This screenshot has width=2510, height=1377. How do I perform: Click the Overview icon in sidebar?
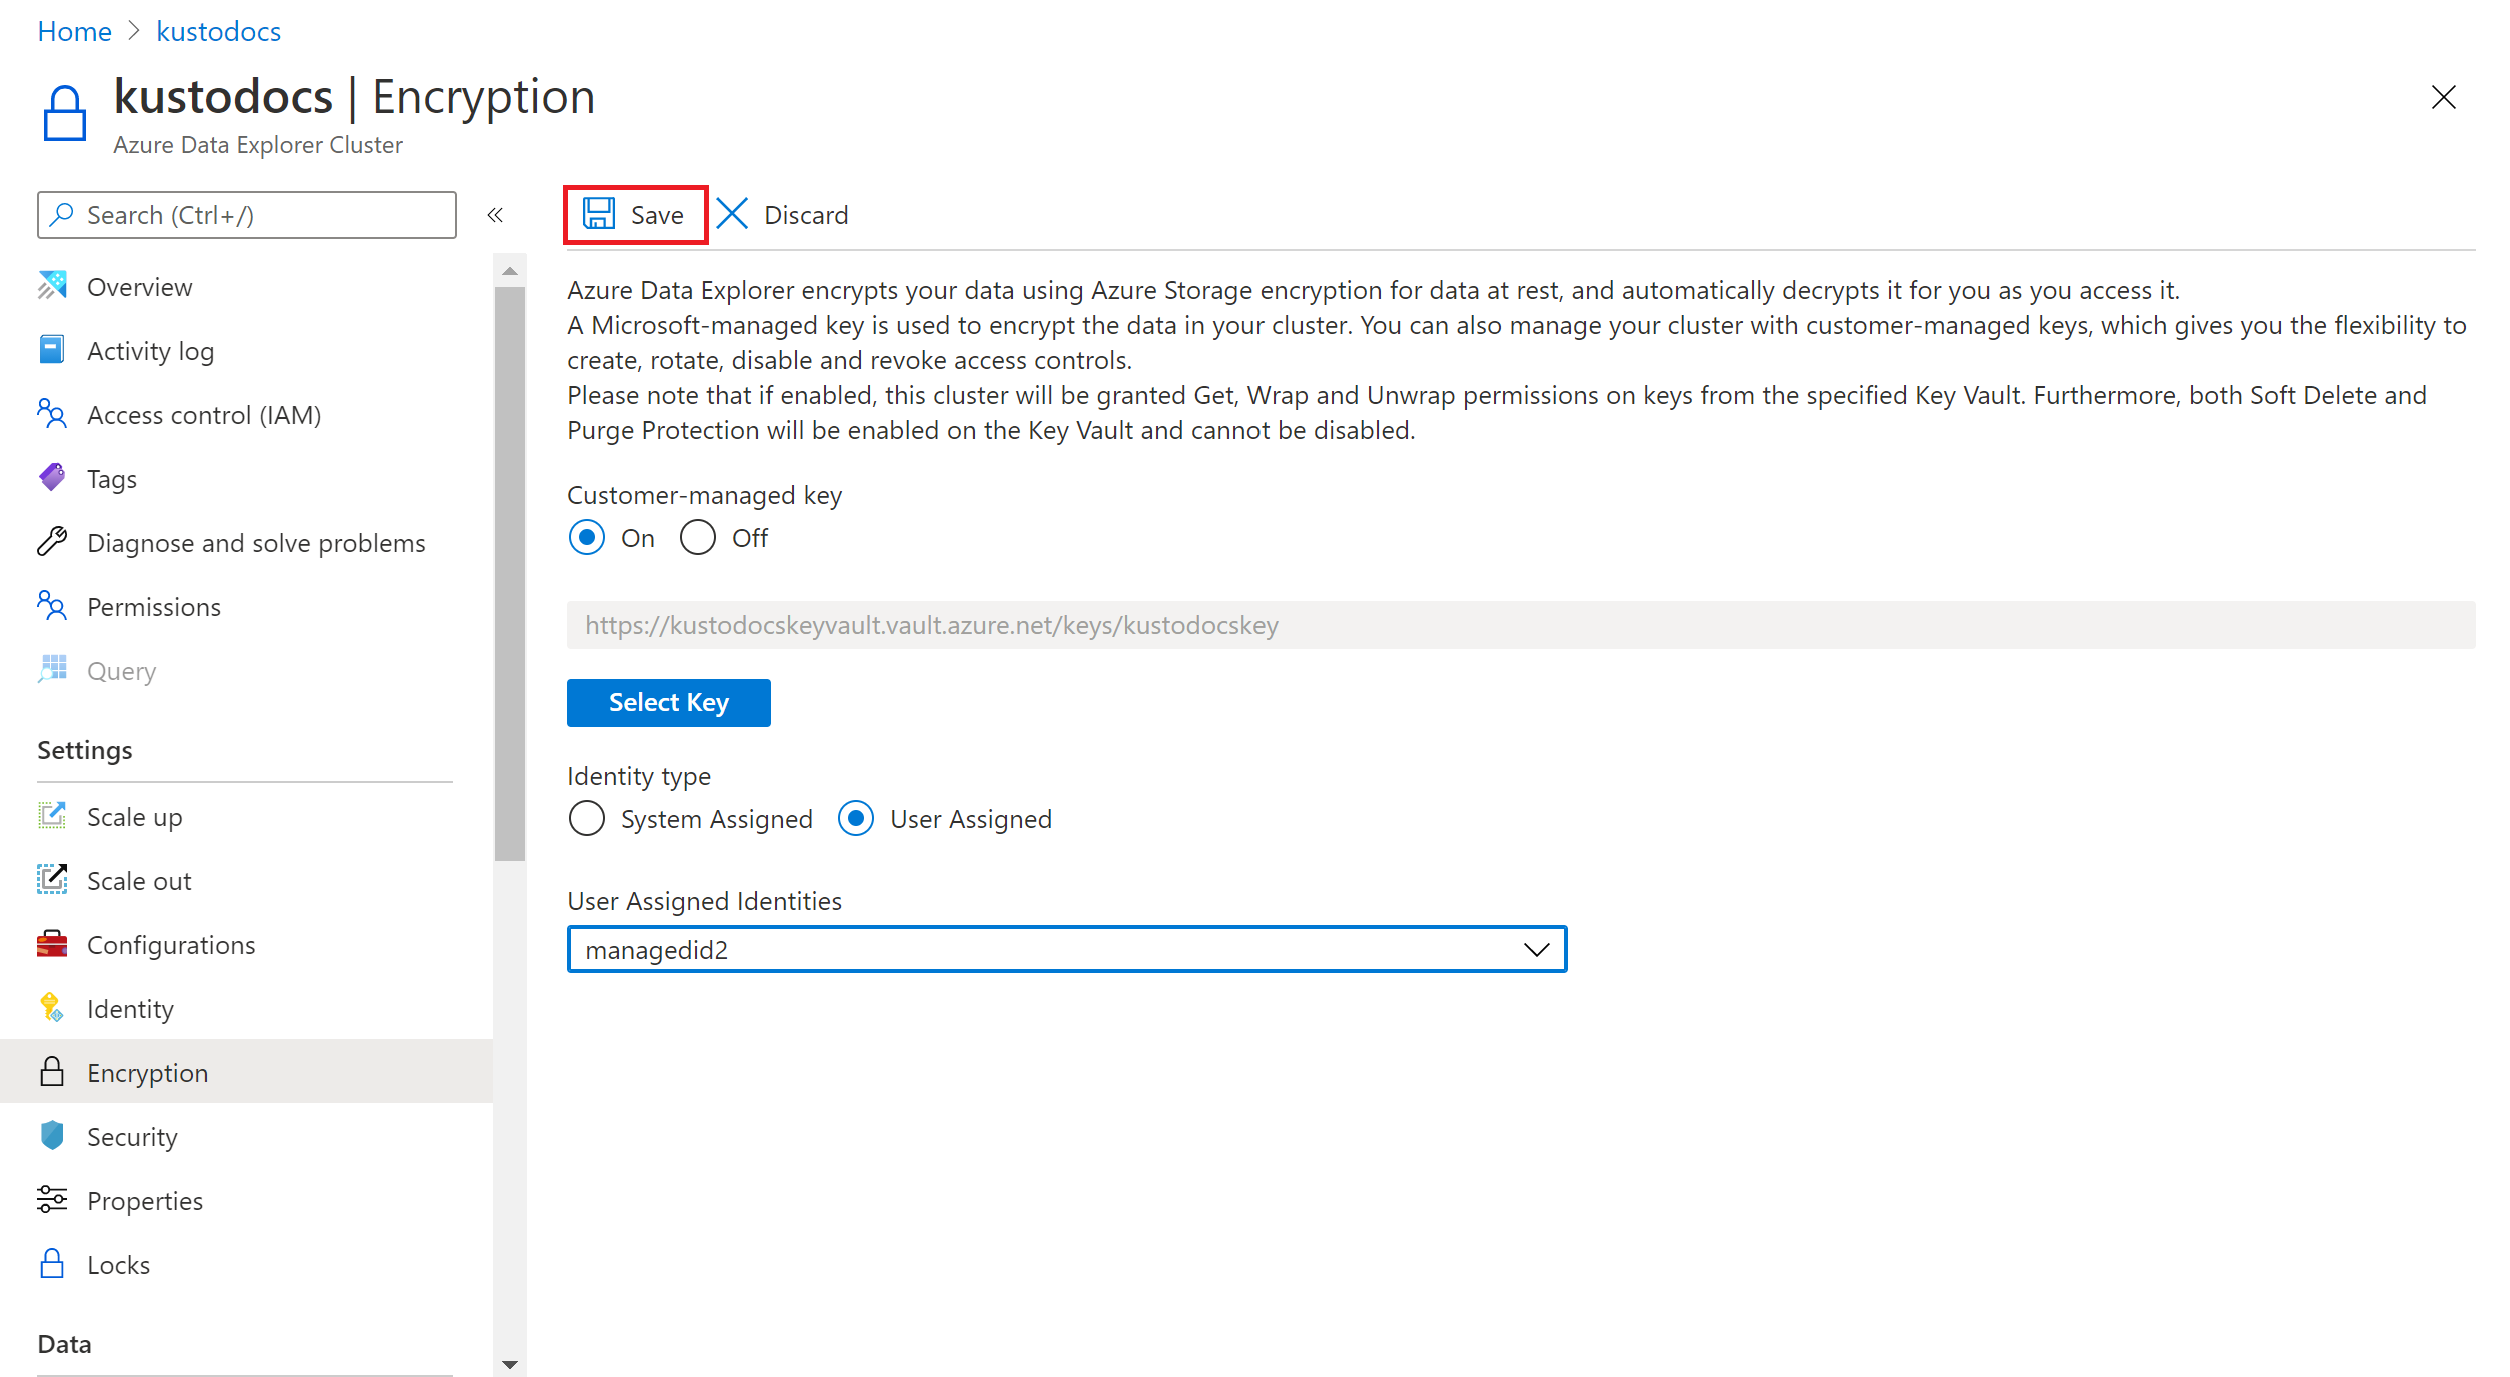(51, 287)
